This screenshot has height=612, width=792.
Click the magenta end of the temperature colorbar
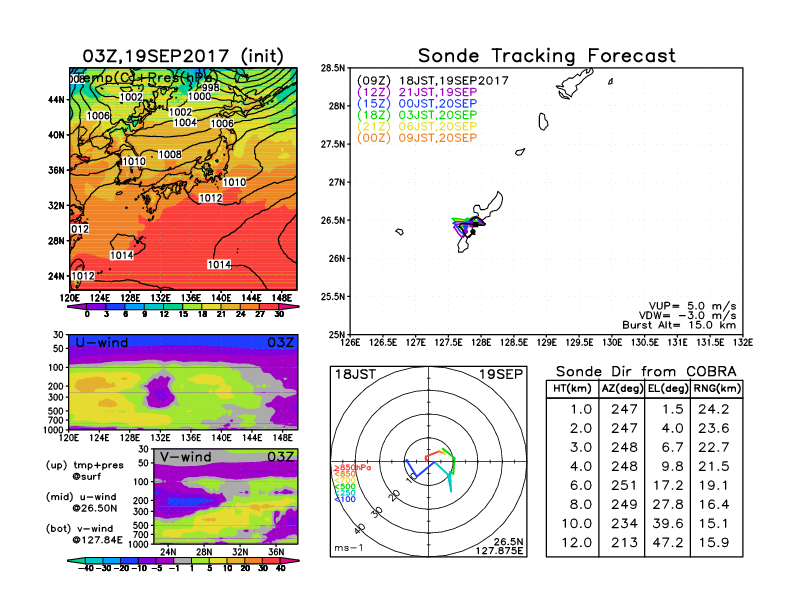pos(289,306)
